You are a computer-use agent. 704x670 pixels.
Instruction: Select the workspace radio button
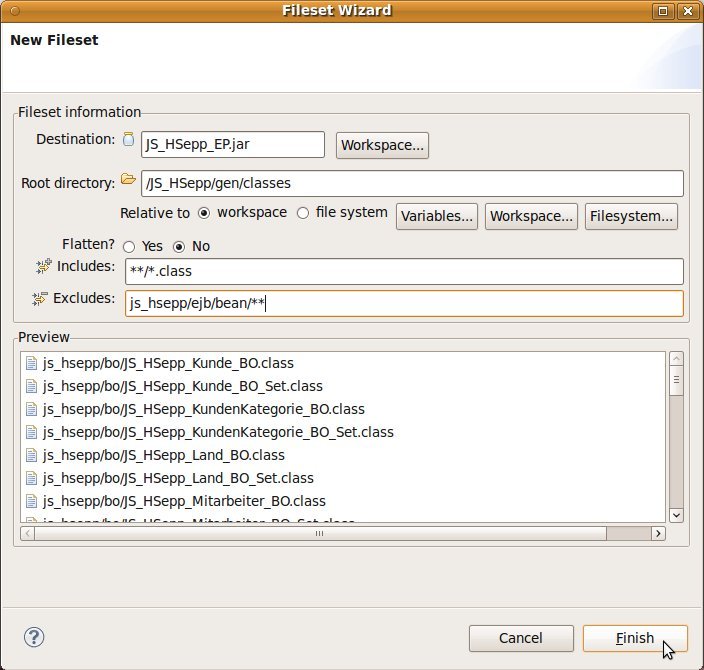coord(204,213)
